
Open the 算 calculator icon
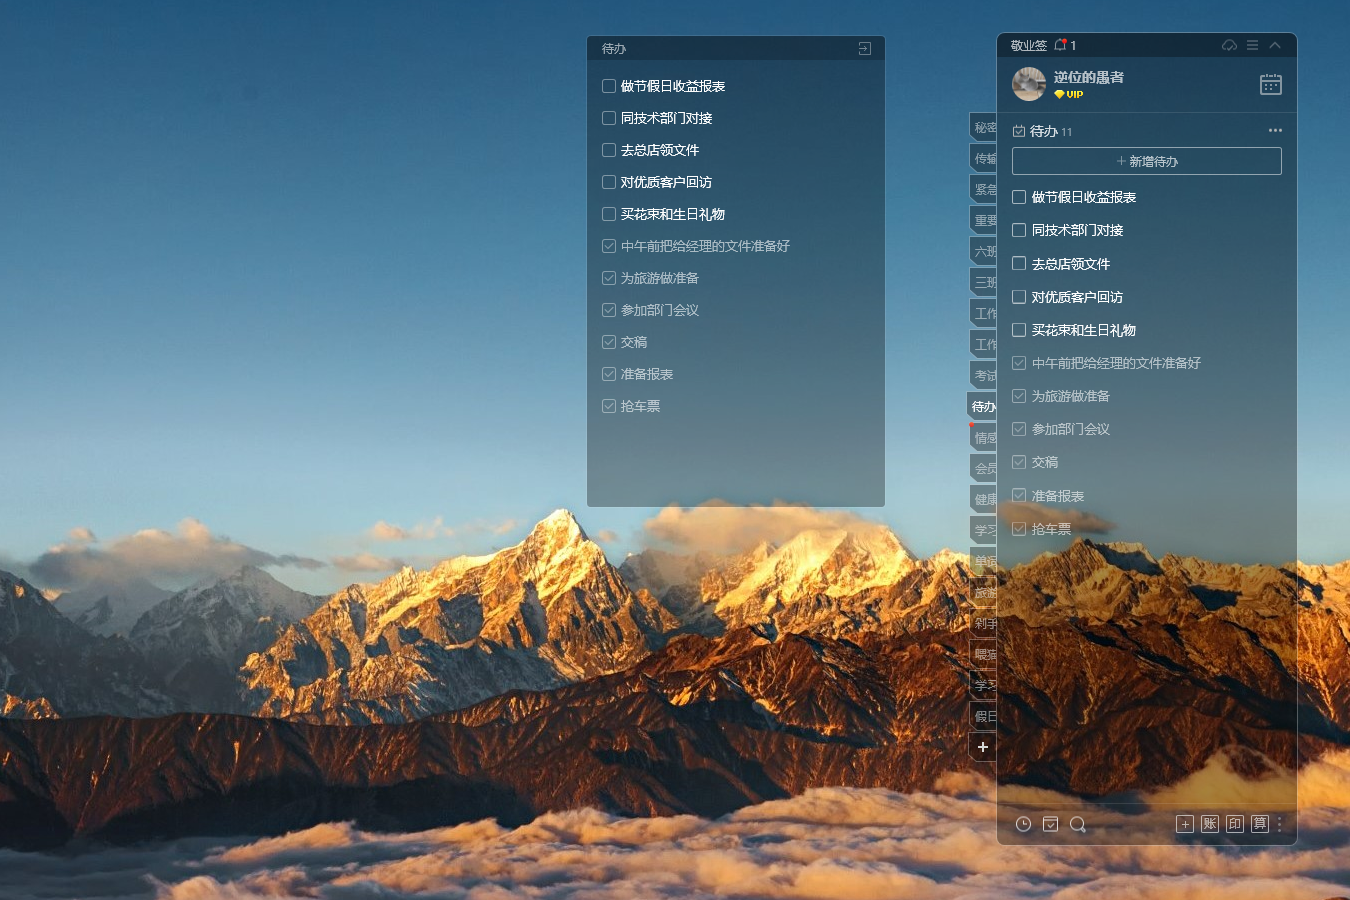tap(1260, 824)
